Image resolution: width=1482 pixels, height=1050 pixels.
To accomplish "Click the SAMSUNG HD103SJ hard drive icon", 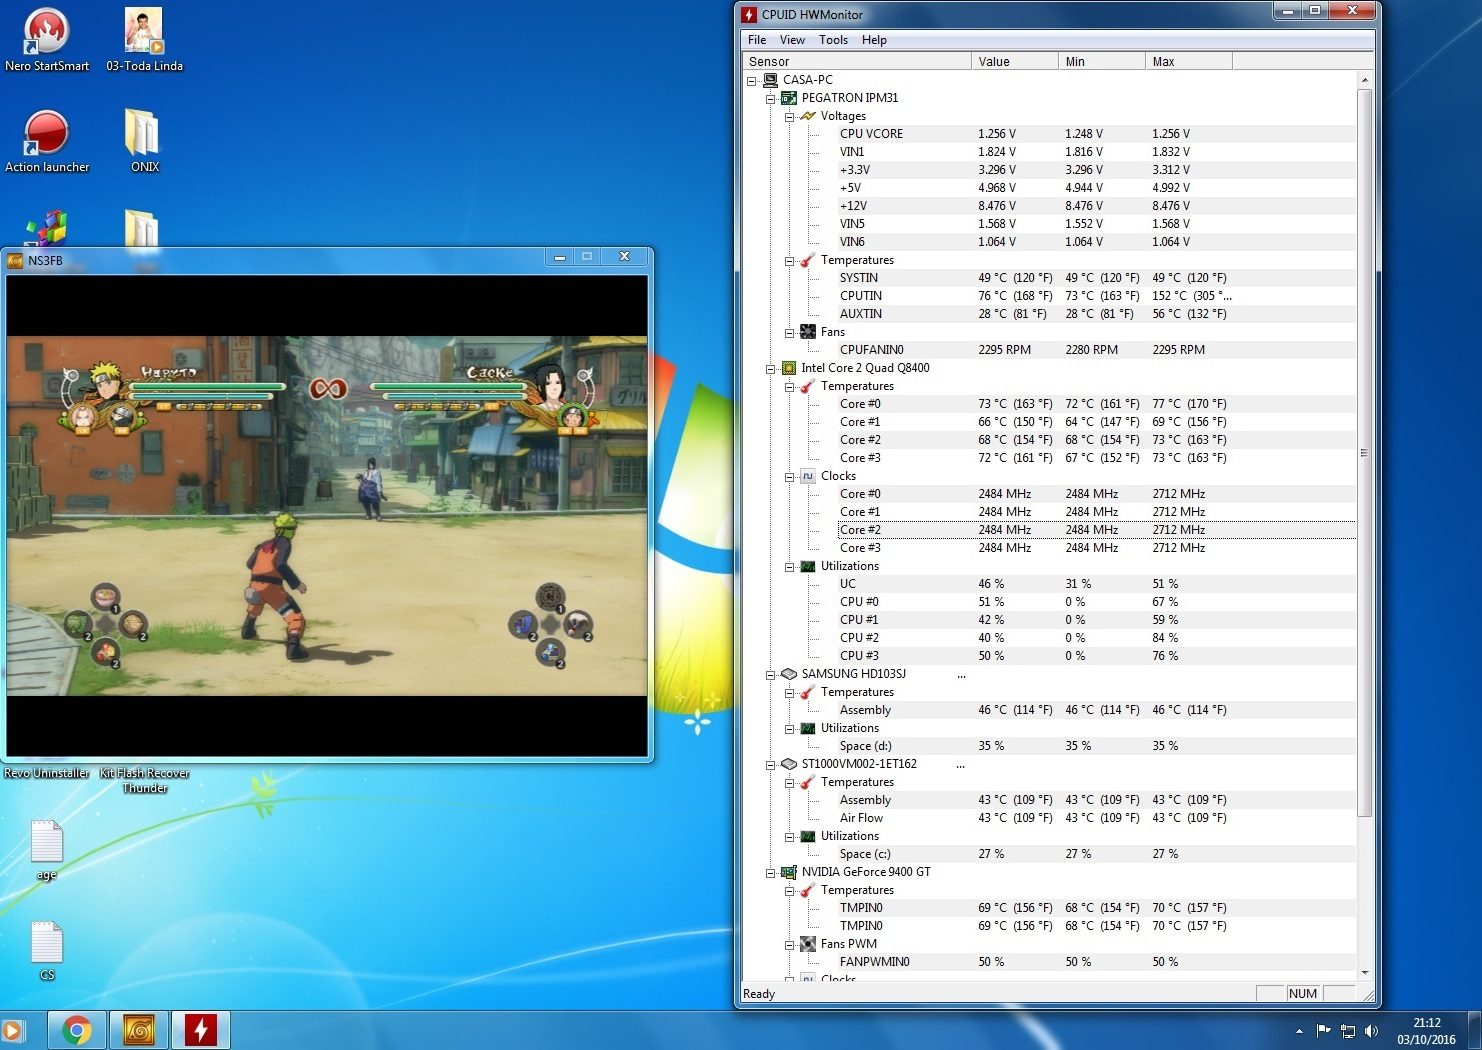I will pyautogui.click(x=789, y=674).
